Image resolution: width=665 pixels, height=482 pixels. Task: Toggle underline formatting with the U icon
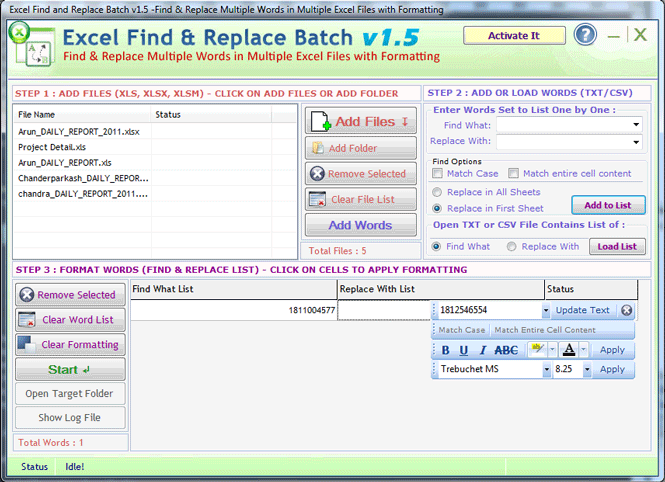[464, 350]
